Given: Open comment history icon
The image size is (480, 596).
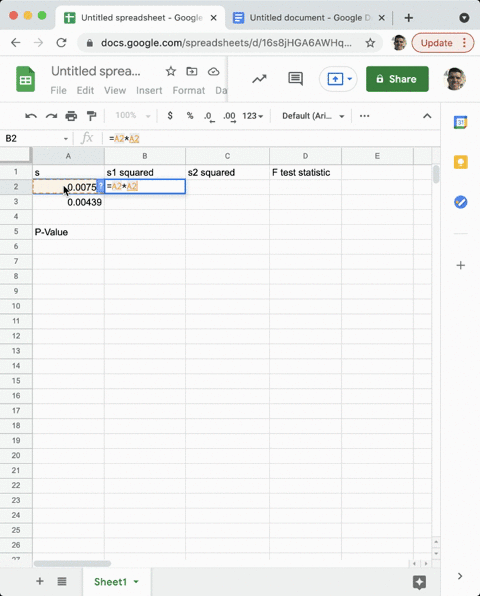Looking at the screenshot, I should coord(295,79).
